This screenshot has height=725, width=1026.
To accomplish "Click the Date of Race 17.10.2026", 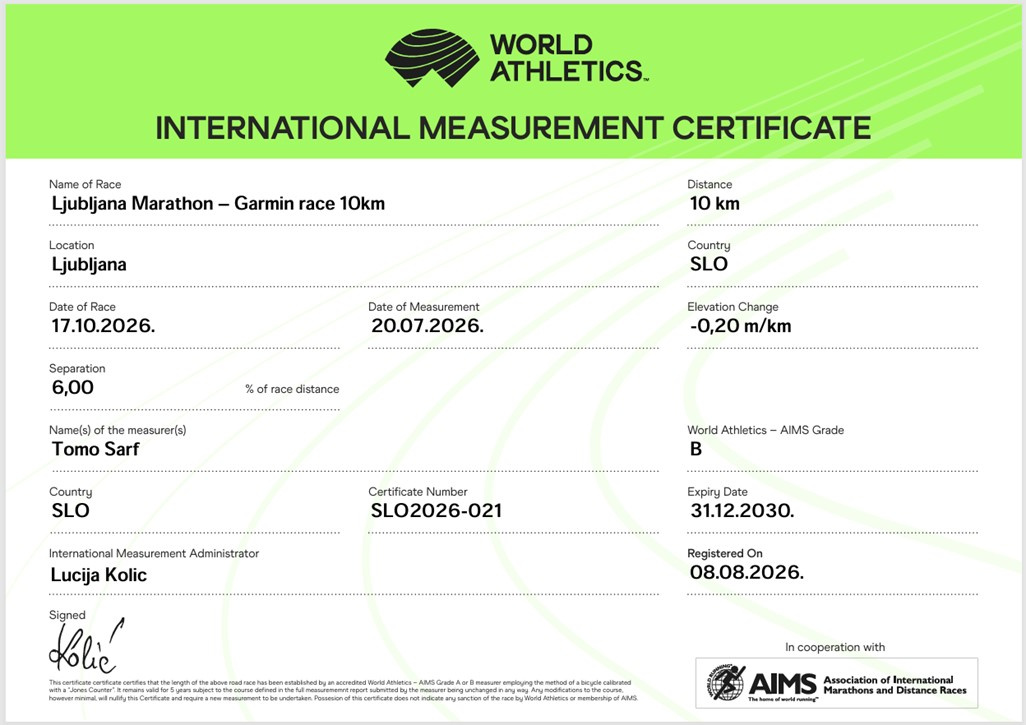I will (103, 326).
